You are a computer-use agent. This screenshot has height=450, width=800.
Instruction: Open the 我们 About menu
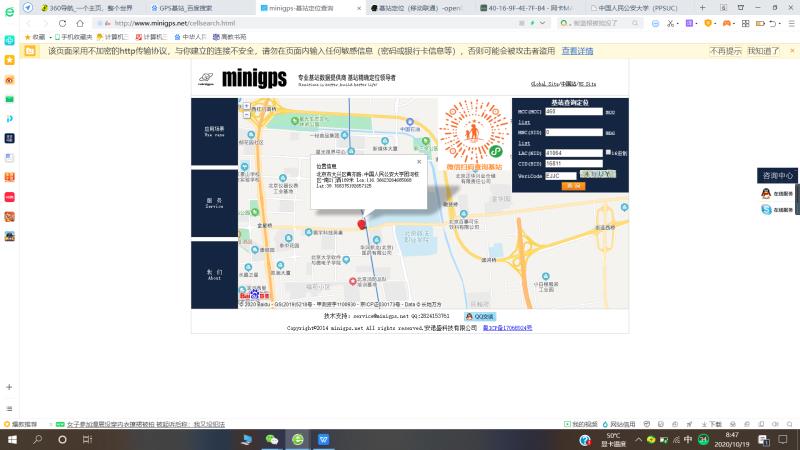(x=214, y=274)
